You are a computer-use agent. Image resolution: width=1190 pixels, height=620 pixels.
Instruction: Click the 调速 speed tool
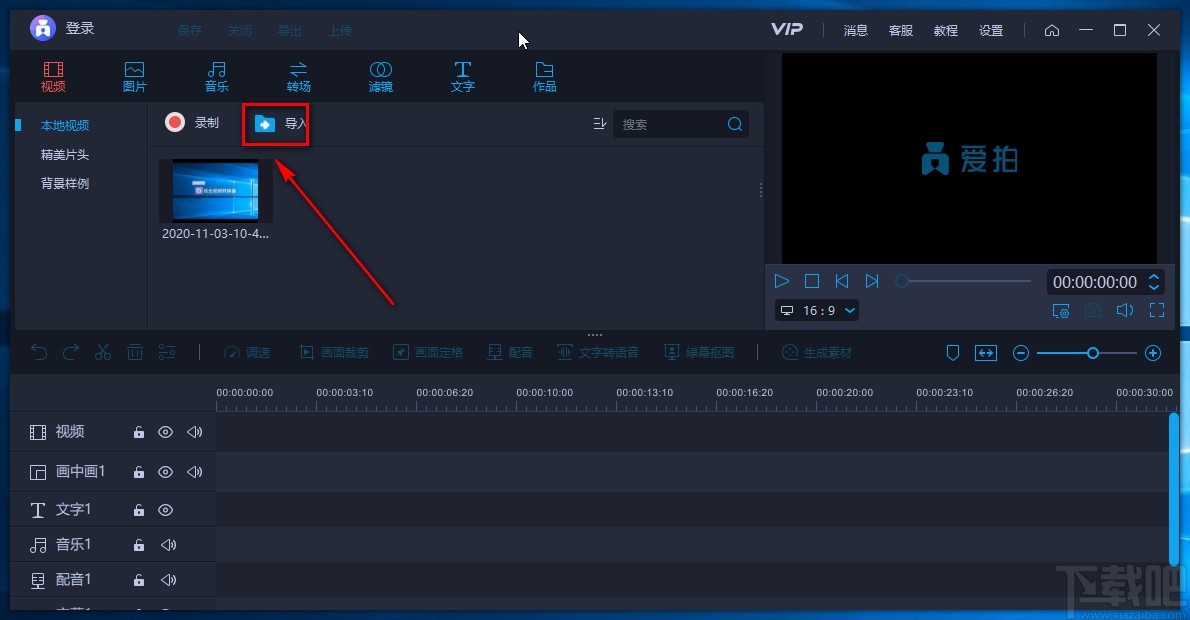pos(247,353)
